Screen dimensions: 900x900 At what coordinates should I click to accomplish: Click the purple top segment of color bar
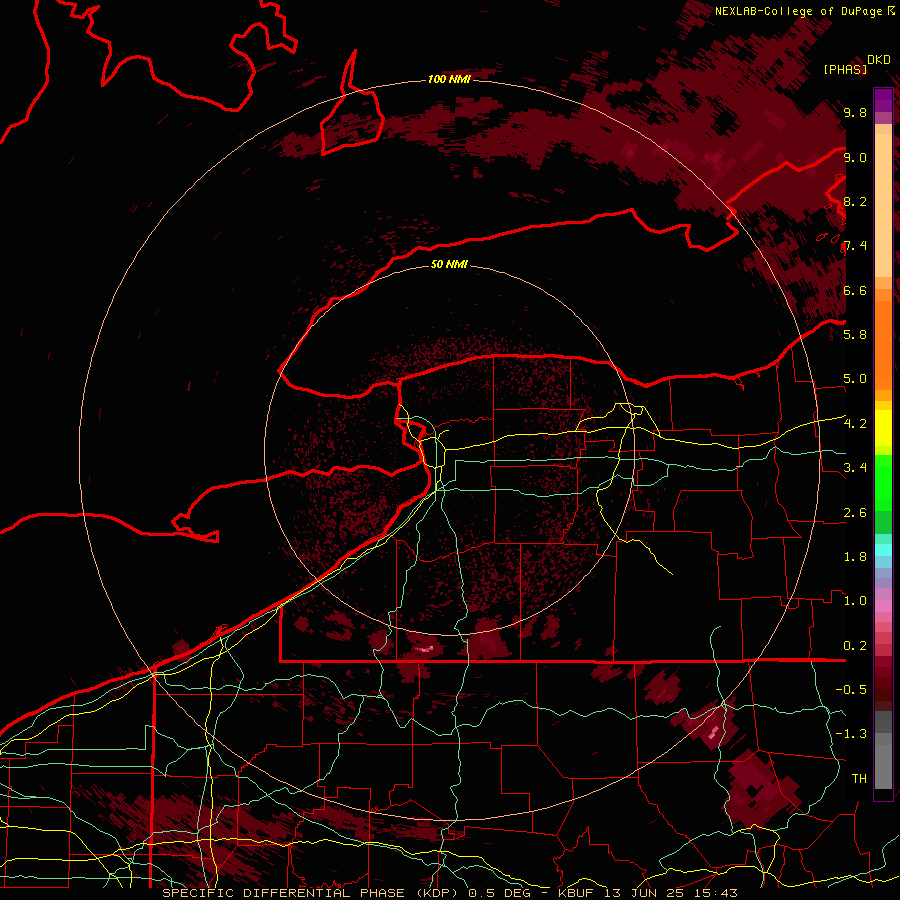tap(883, 100)
